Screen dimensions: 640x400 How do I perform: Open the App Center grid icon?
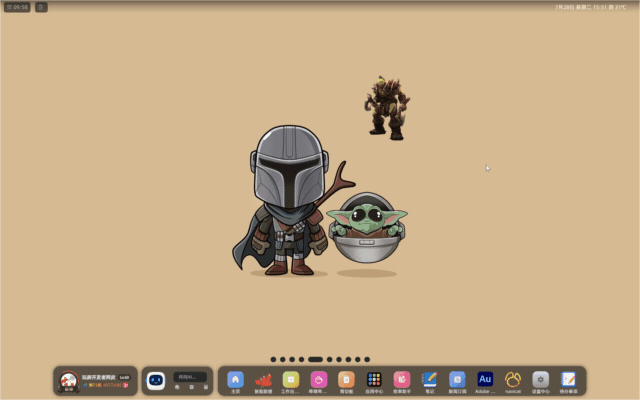(x=374, y=380)
